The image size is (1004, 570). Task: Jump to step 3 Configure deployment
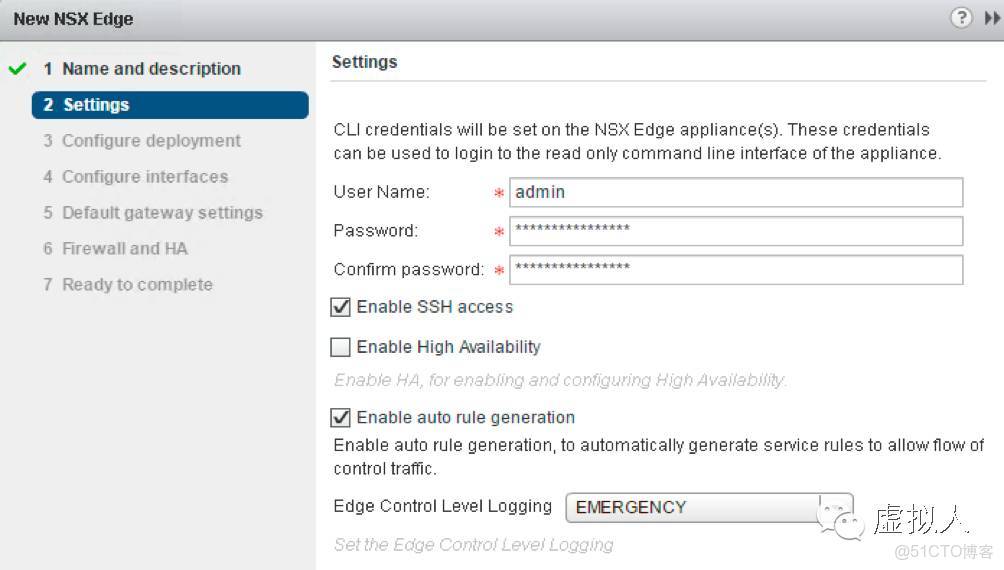(151, 141)
